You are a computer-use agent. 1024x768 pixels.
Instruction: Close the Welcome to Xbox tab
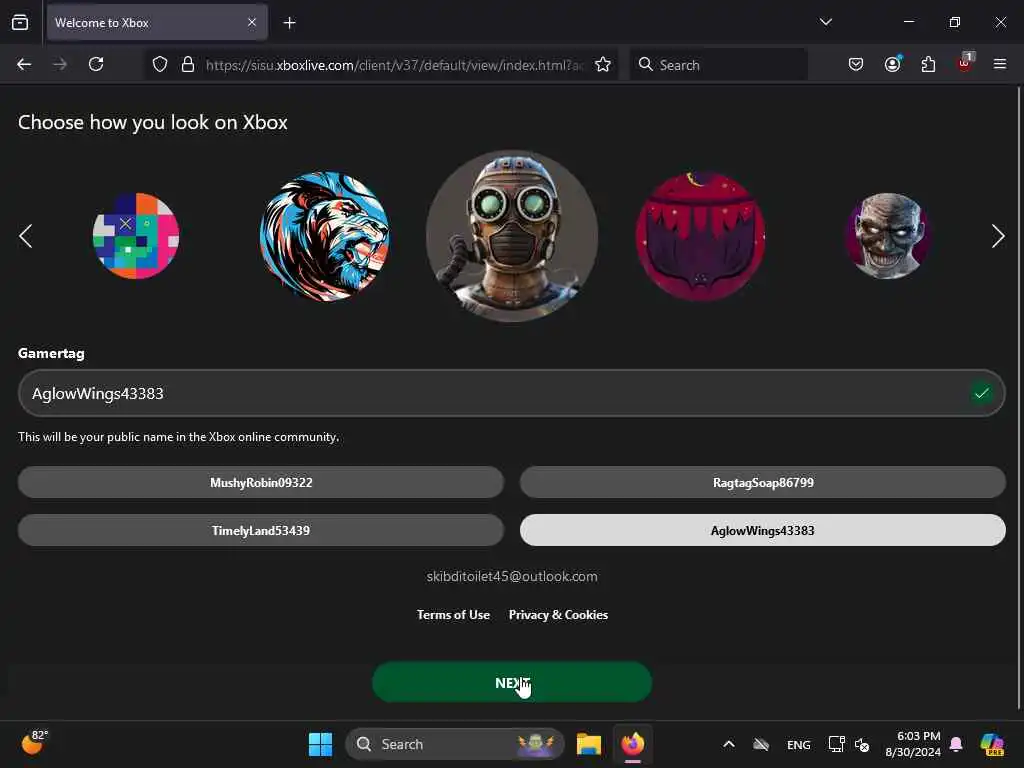click(x=252, y=23)
